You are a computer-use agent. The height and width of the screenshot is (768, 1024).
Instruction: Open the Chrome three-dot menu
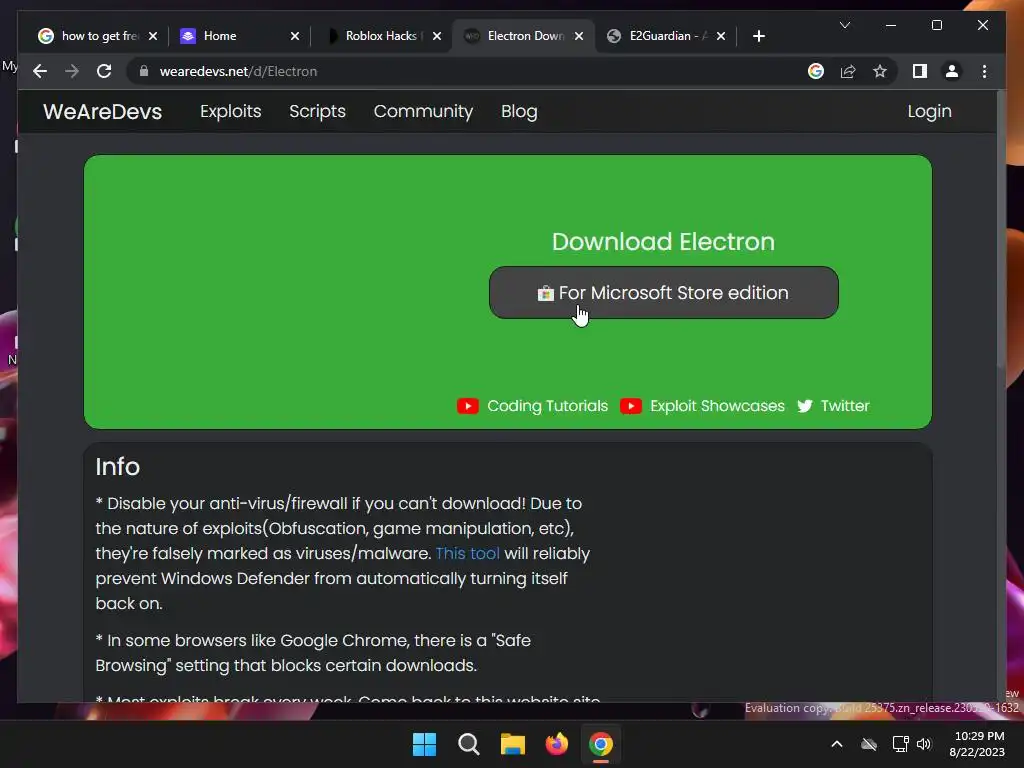pyautogui.click(x=984, y=71)
